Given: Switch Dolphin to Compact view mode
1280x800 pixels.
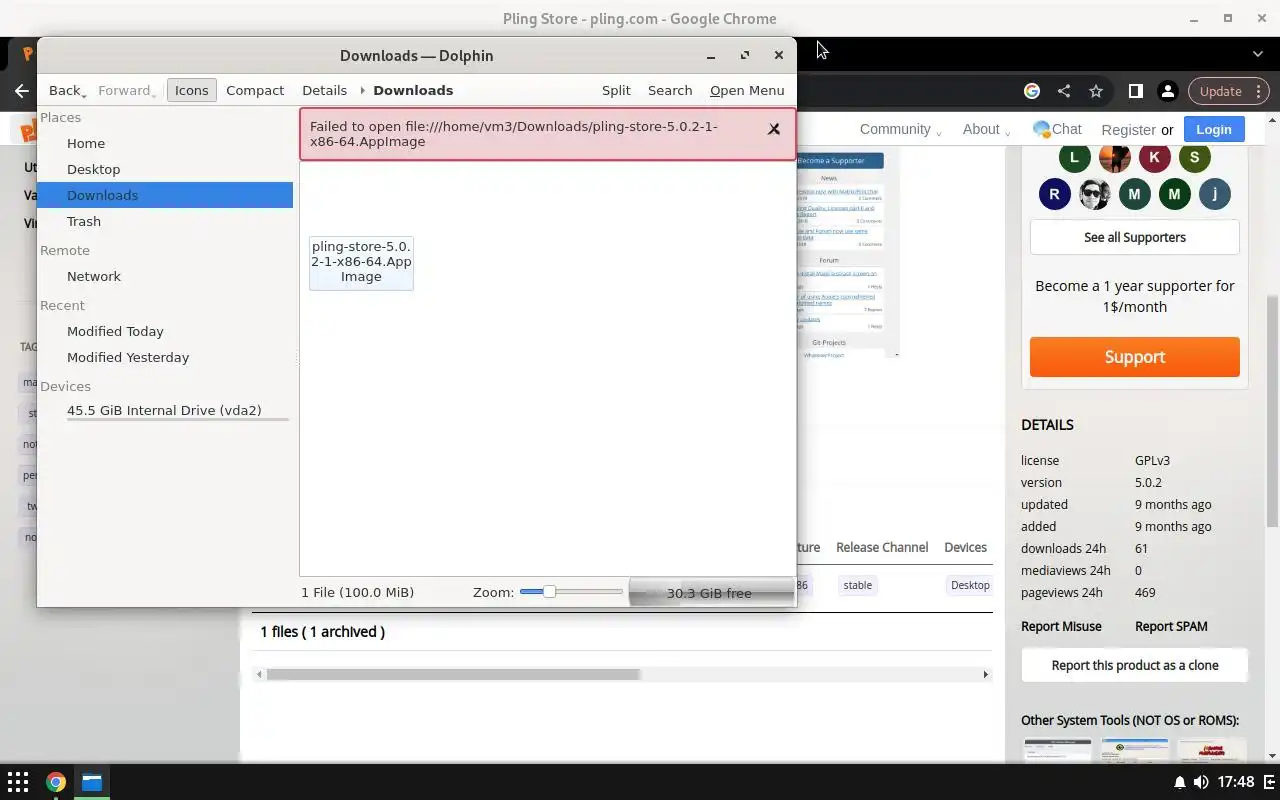Looking at the screenshot, I should (255, 90).
